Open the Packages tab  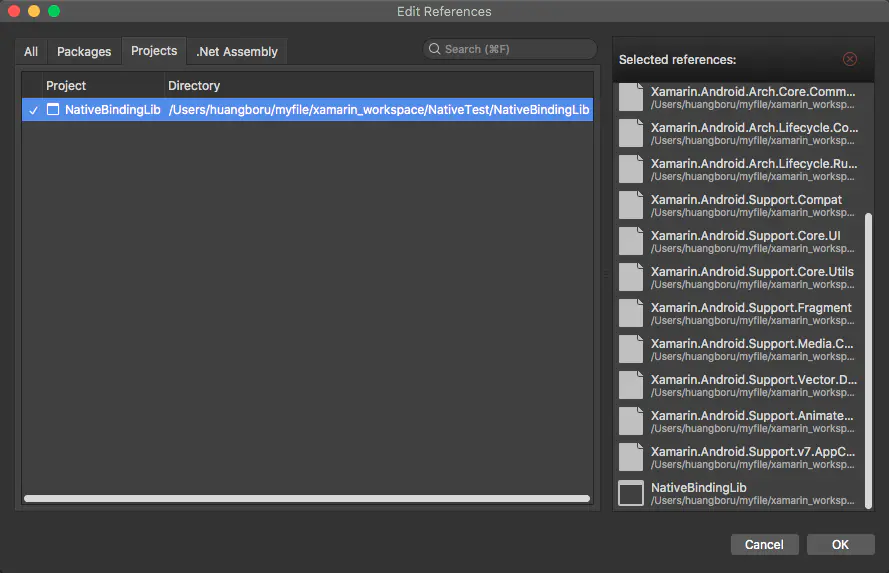[84, 52]
